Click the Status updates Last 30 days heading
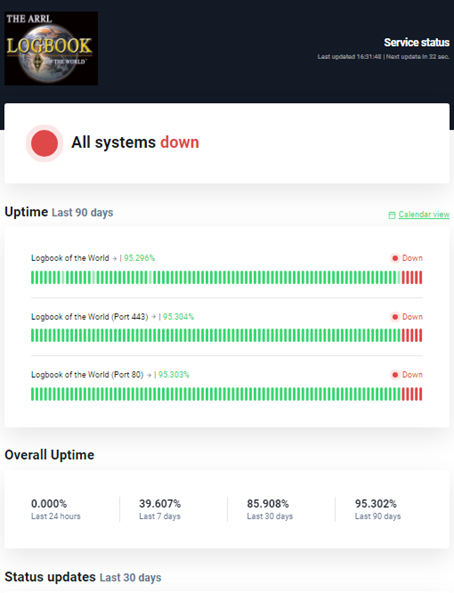Screen dimensions: 454x593 point(83,577)
